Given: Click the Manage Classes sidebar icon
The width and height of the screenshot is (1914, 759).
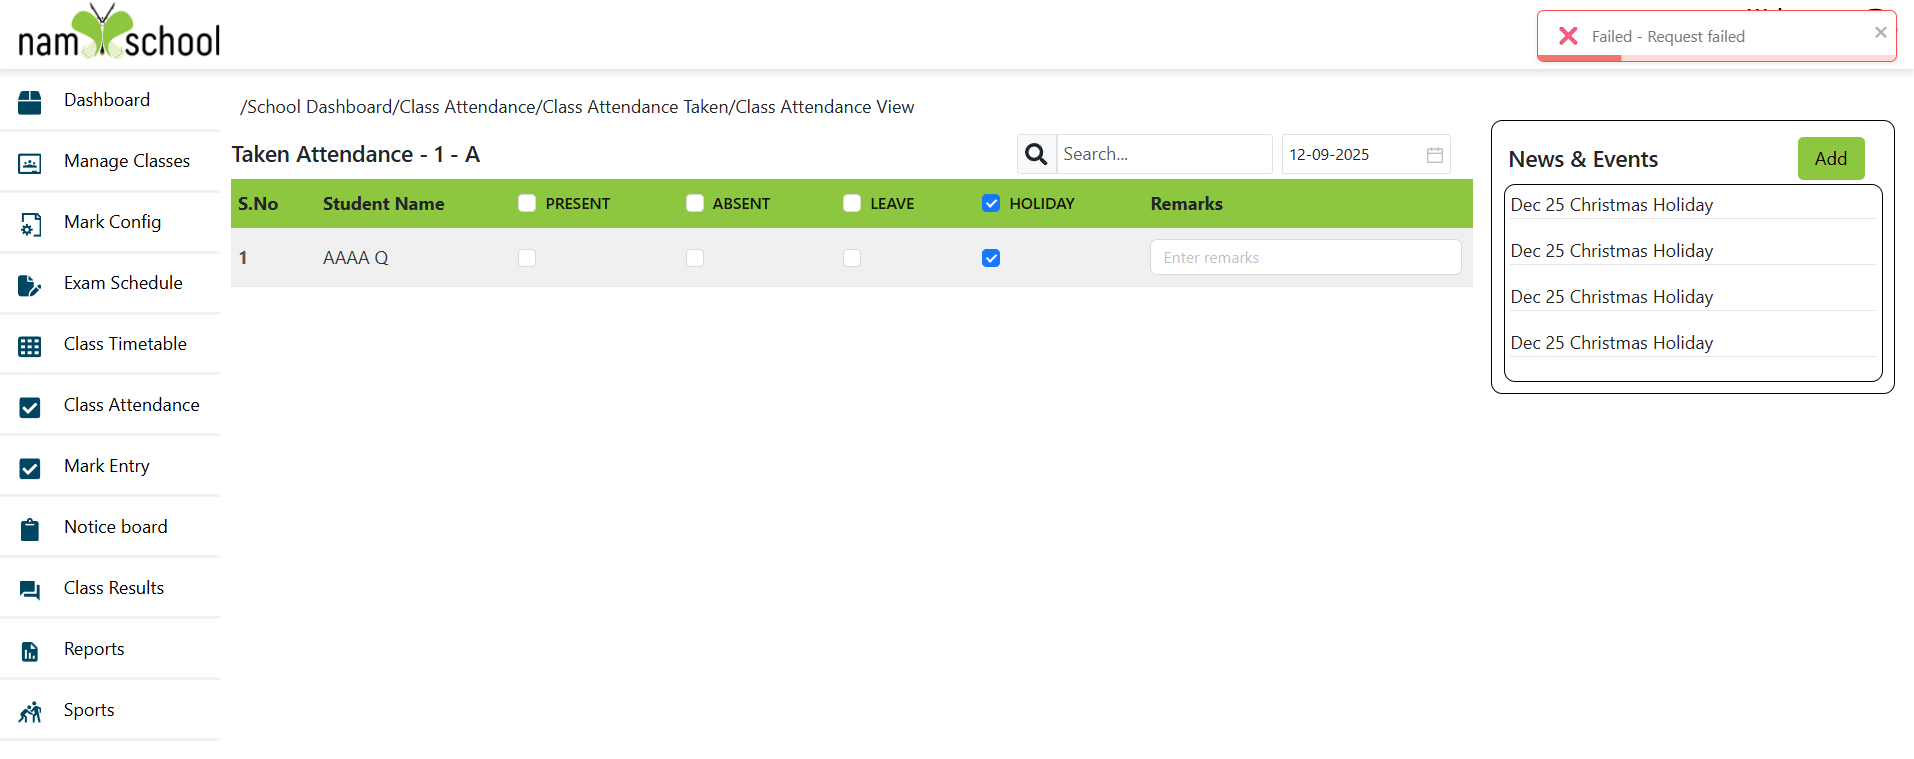Looking at the screenshot, I should click(x=30, y=163).
